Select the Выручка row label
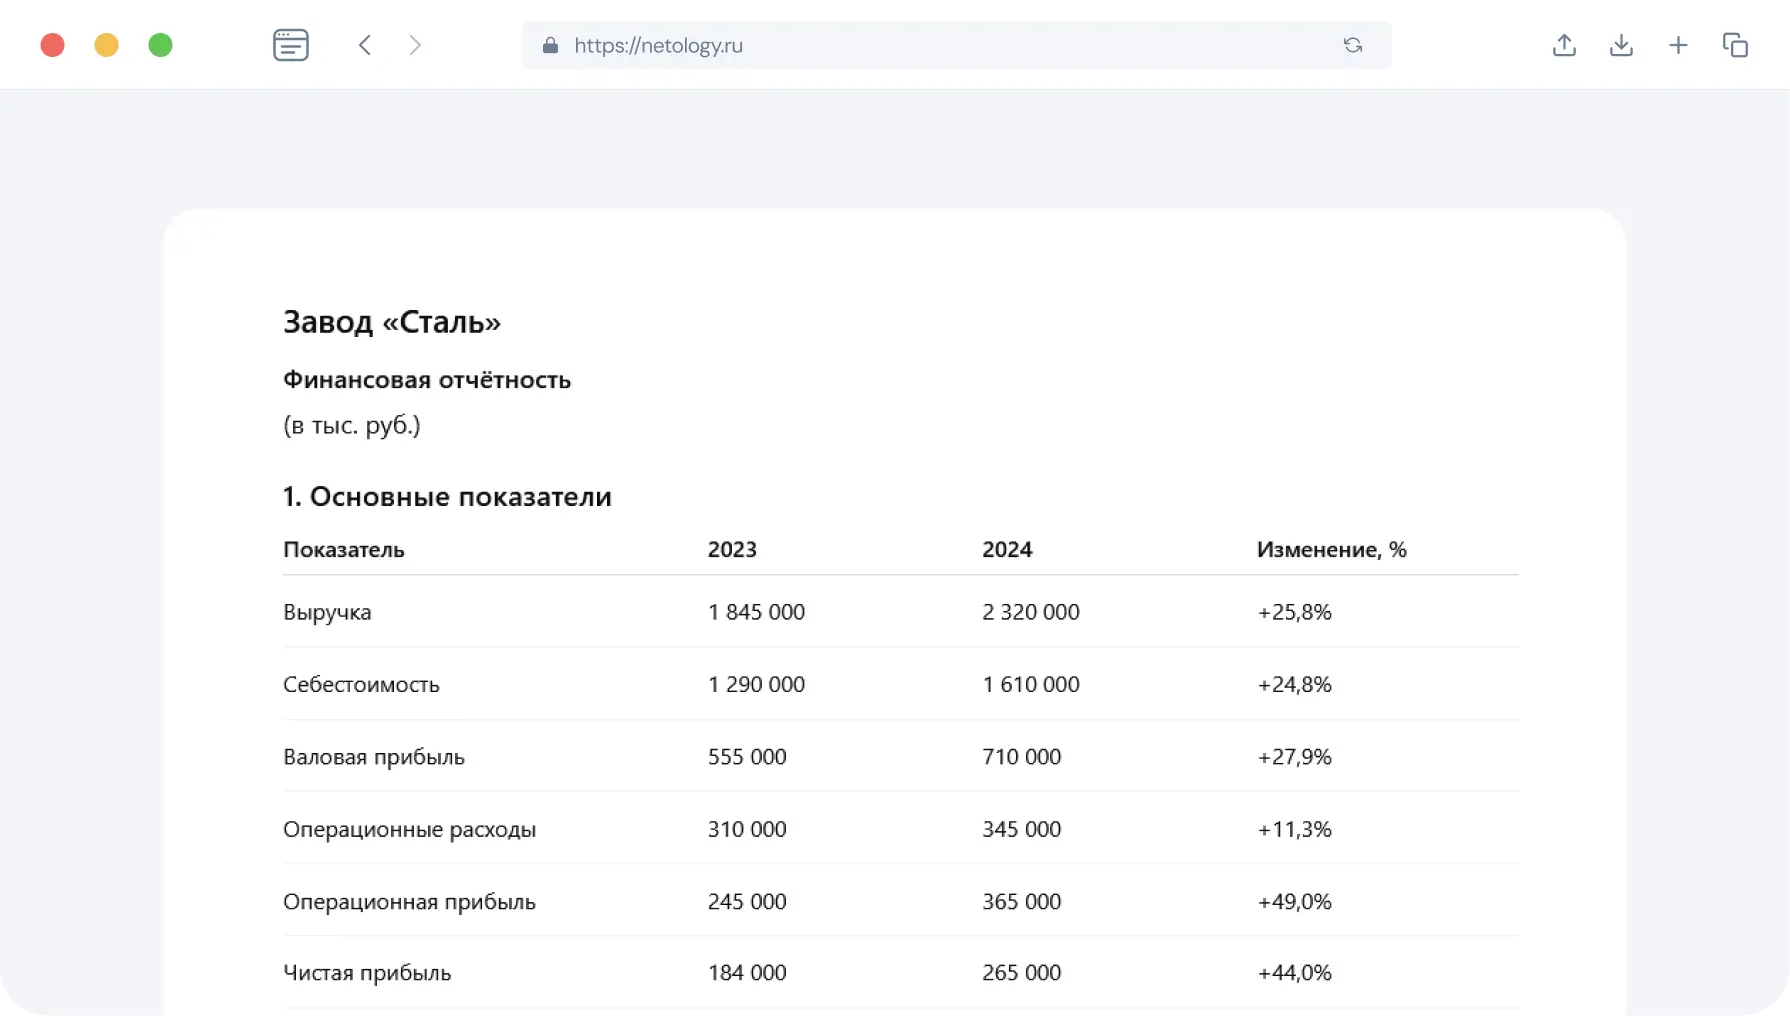Screen dimensions: 1790x1016 tap(327, 612)
